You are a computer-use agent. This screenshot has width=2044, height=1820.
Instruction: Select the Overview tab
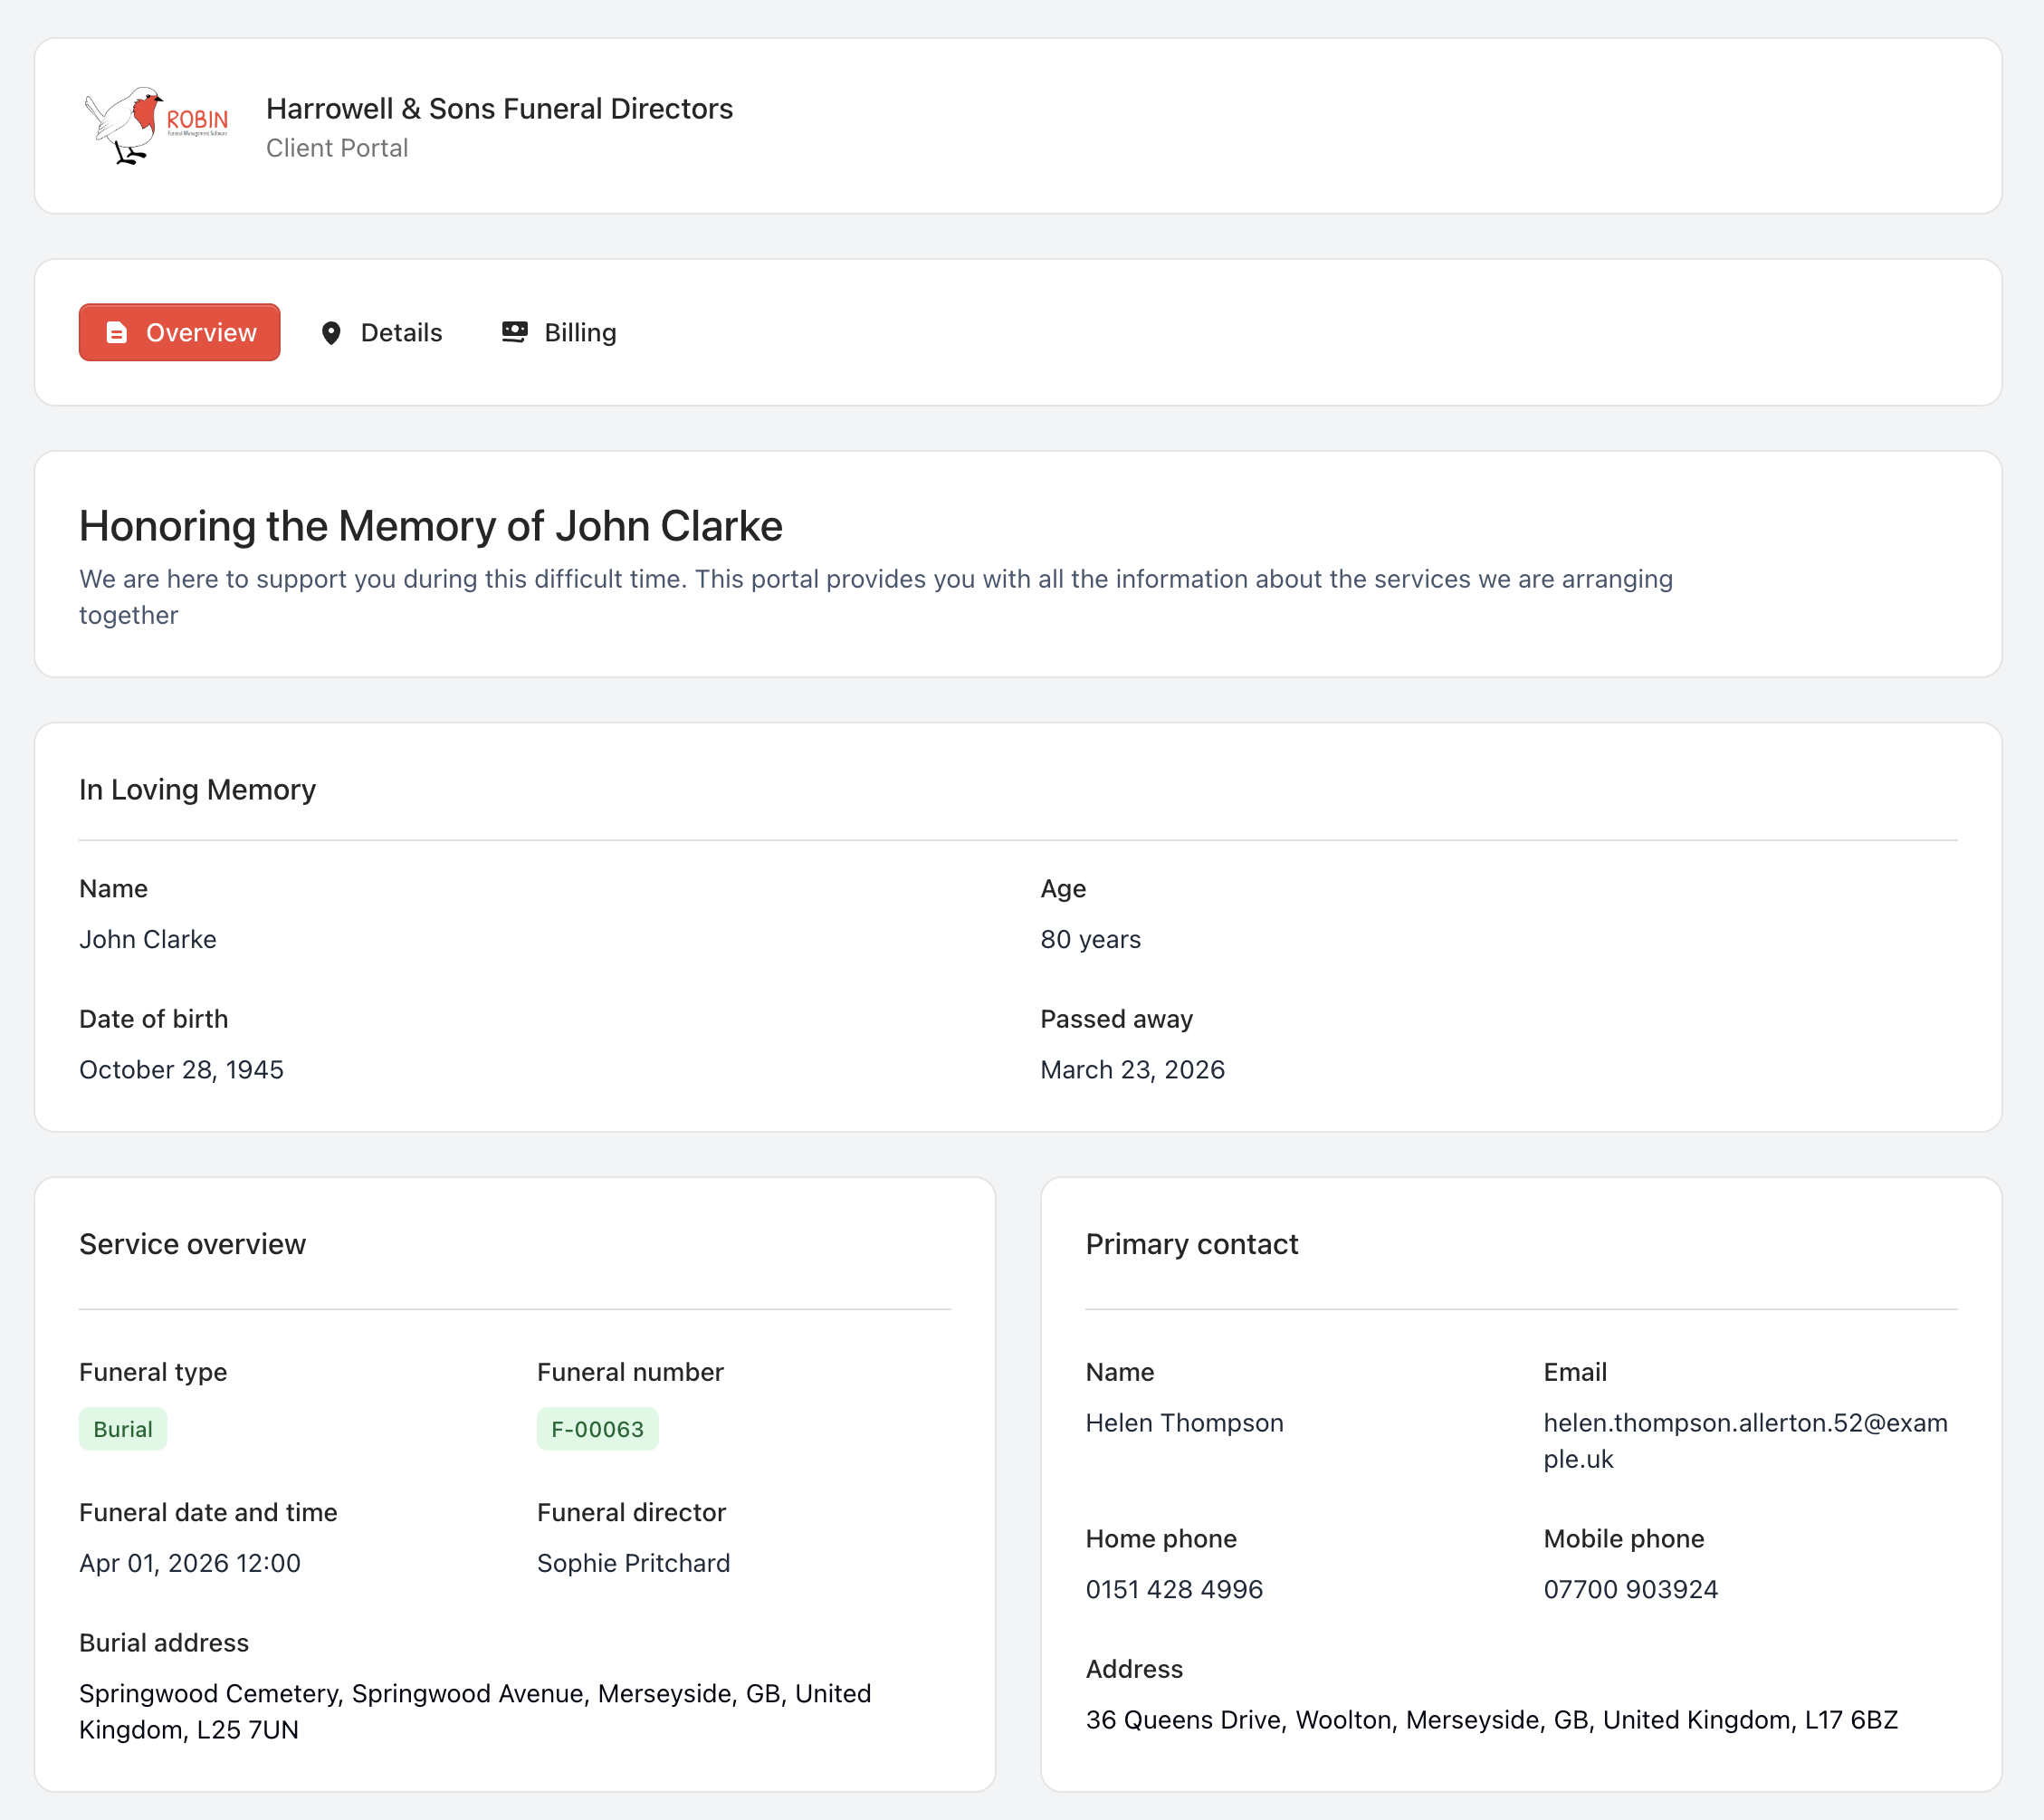(x=180, y=333)
